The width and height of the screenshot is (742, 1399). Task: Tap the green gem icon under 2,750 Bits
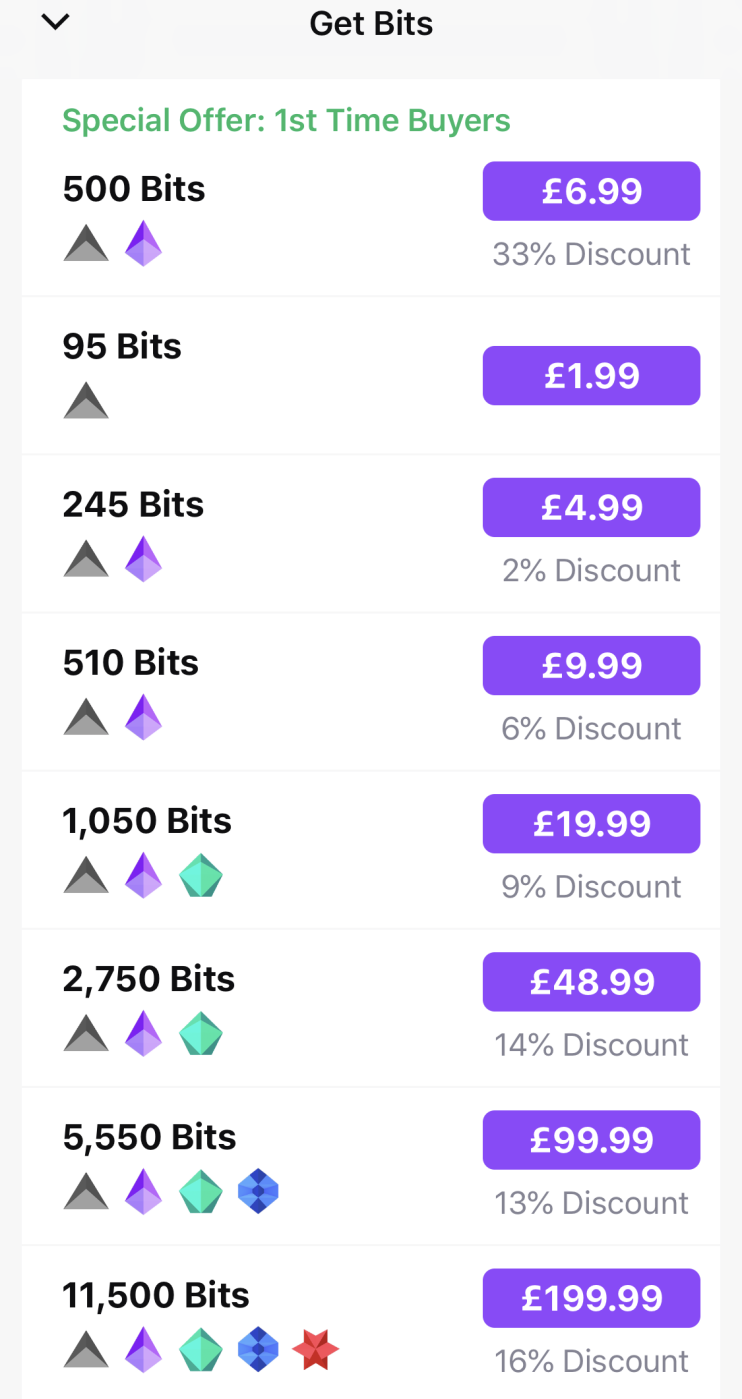click(200, 1033)
